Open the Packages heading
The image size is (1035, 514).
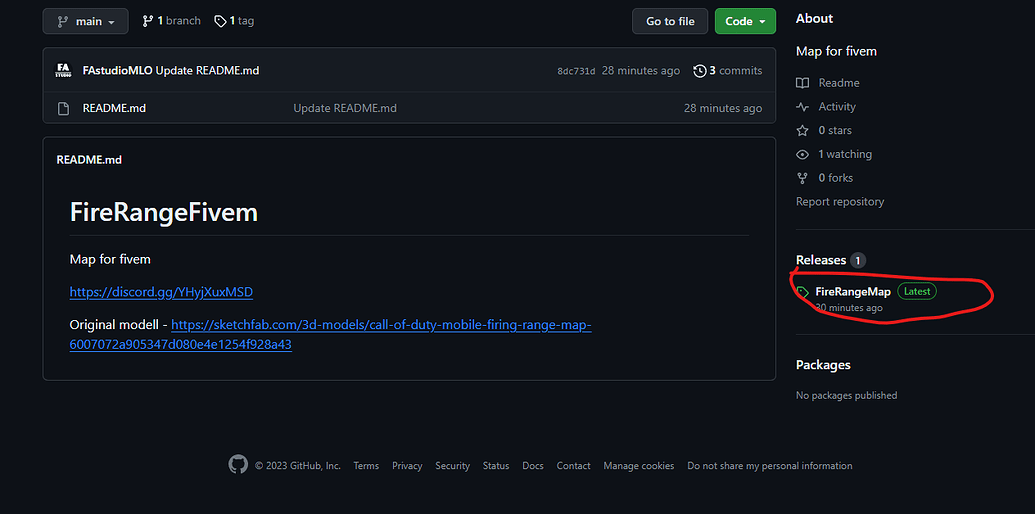tap(823, 365)
